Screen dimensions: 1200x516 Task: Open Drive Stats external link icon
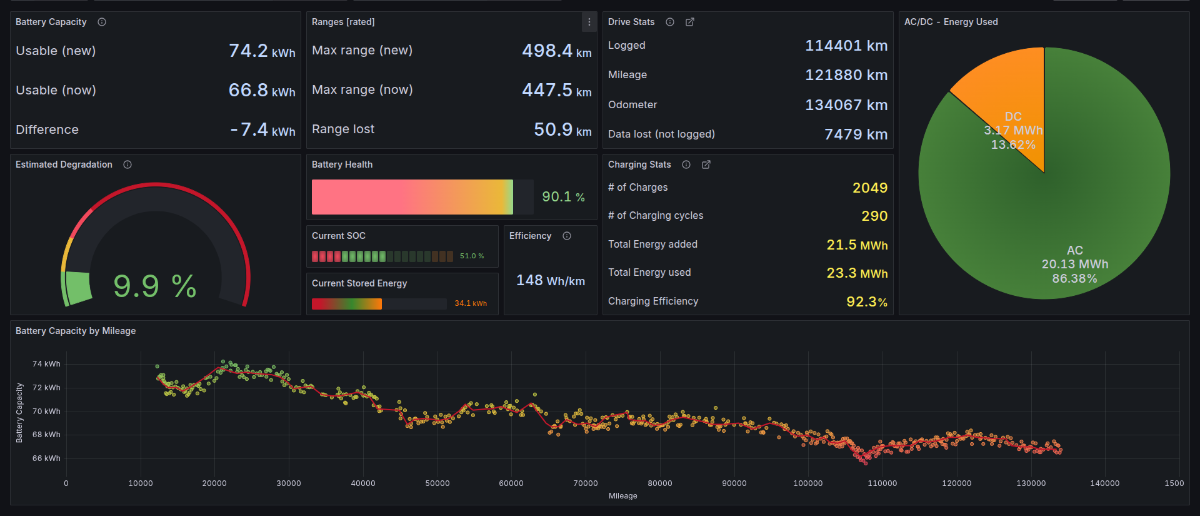[690, 21]
